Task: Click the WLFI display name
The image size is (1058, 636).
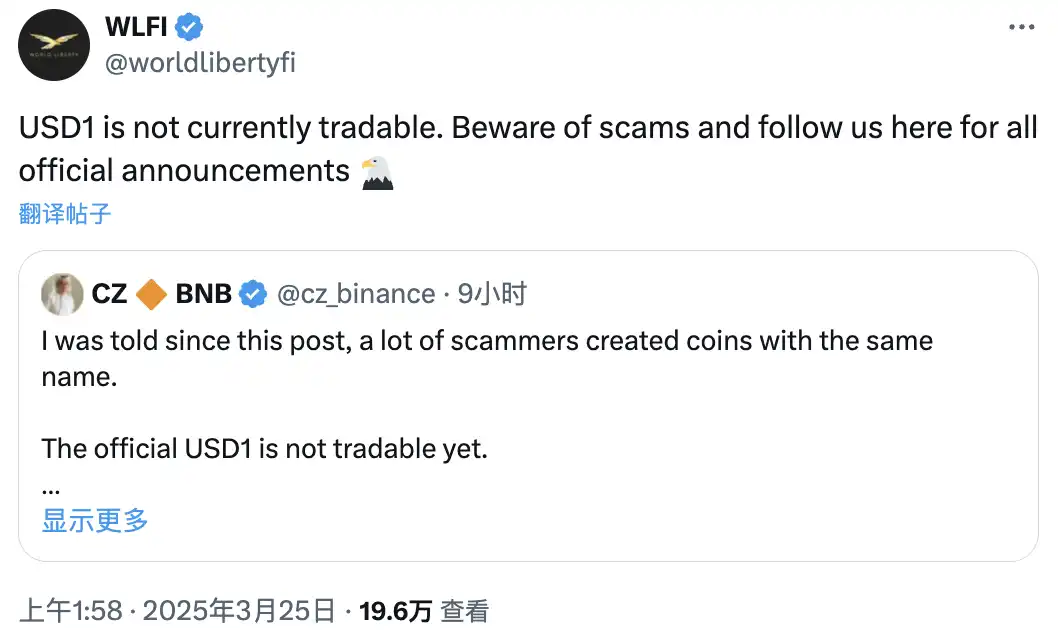Action: pos(138,27)
